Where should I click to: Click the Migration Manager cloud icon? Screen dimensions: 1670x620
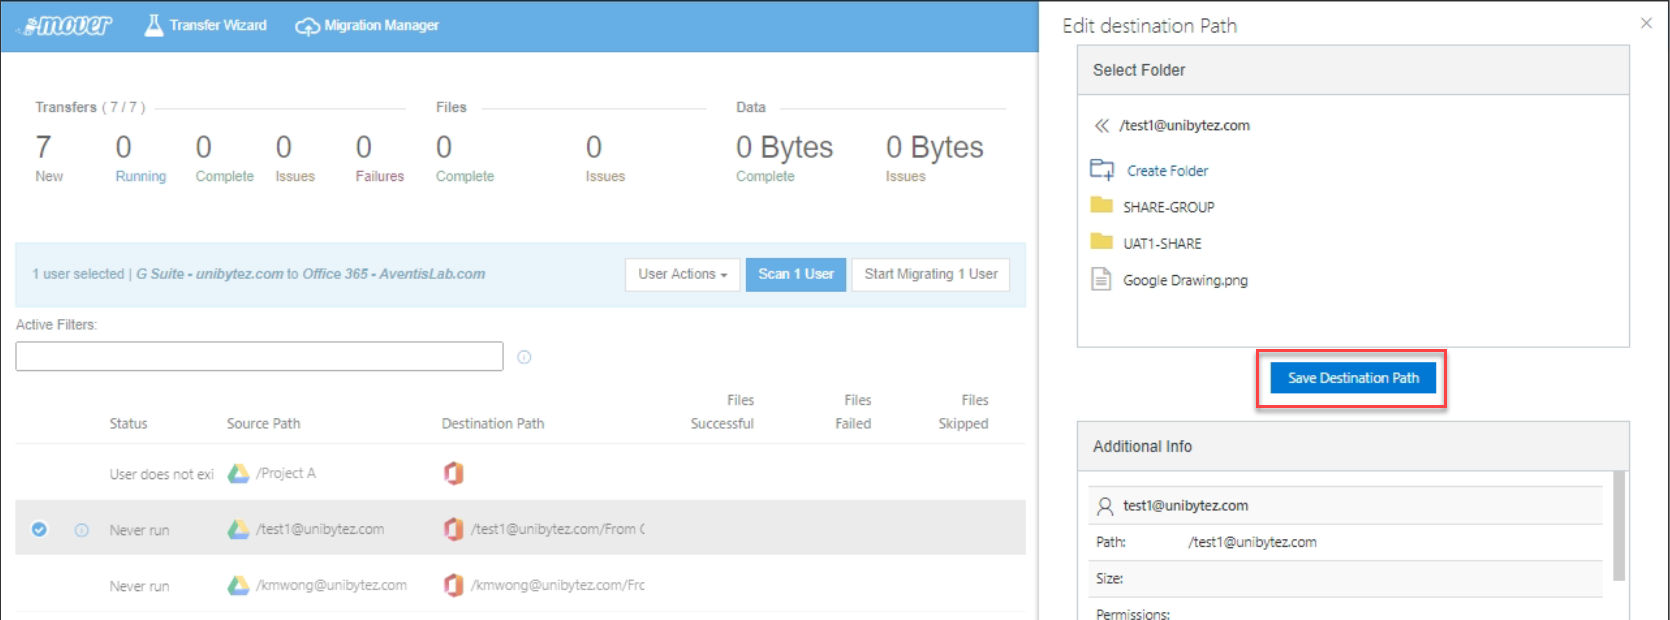307,26
